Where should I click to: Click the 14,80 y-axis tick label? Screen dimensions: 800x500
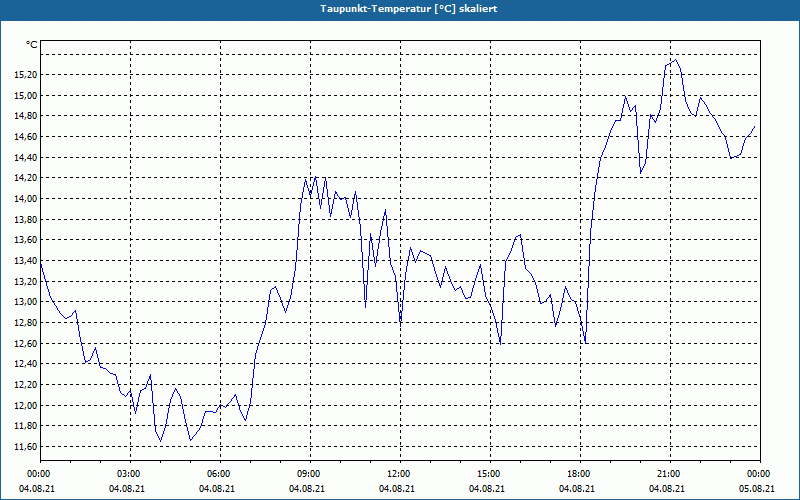[x=27, y=116]
